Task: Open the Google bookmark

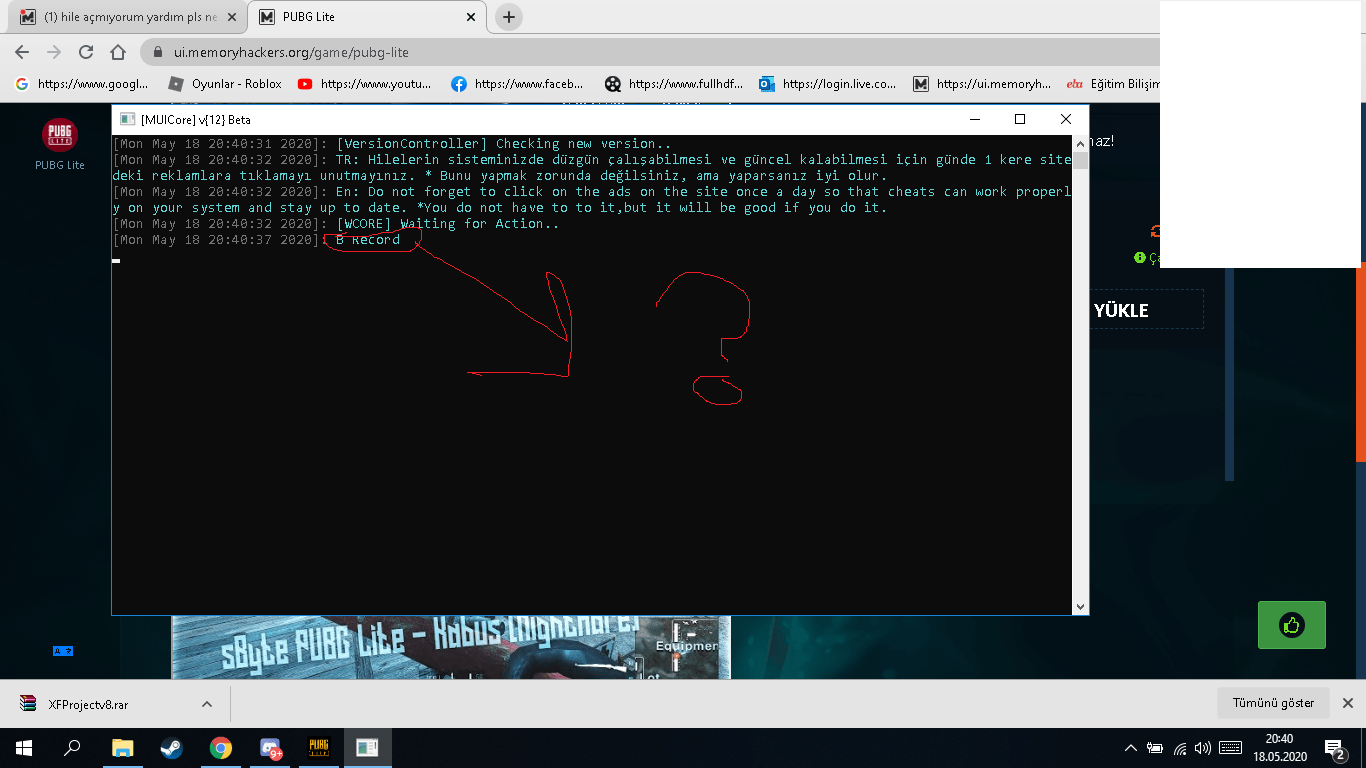Action: [x=83, y=84]
